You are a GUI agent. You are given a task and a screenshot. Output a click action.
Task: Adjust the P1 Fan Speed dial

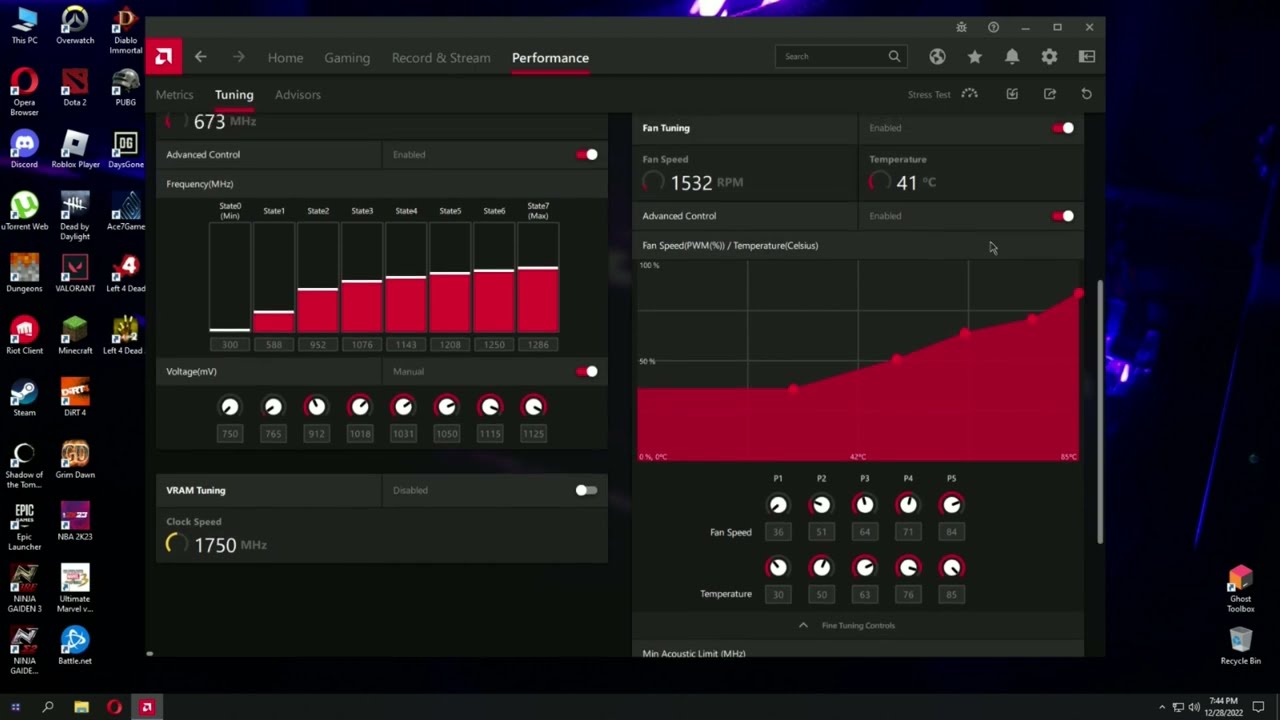pyautogui.click(x=778, y=505)
